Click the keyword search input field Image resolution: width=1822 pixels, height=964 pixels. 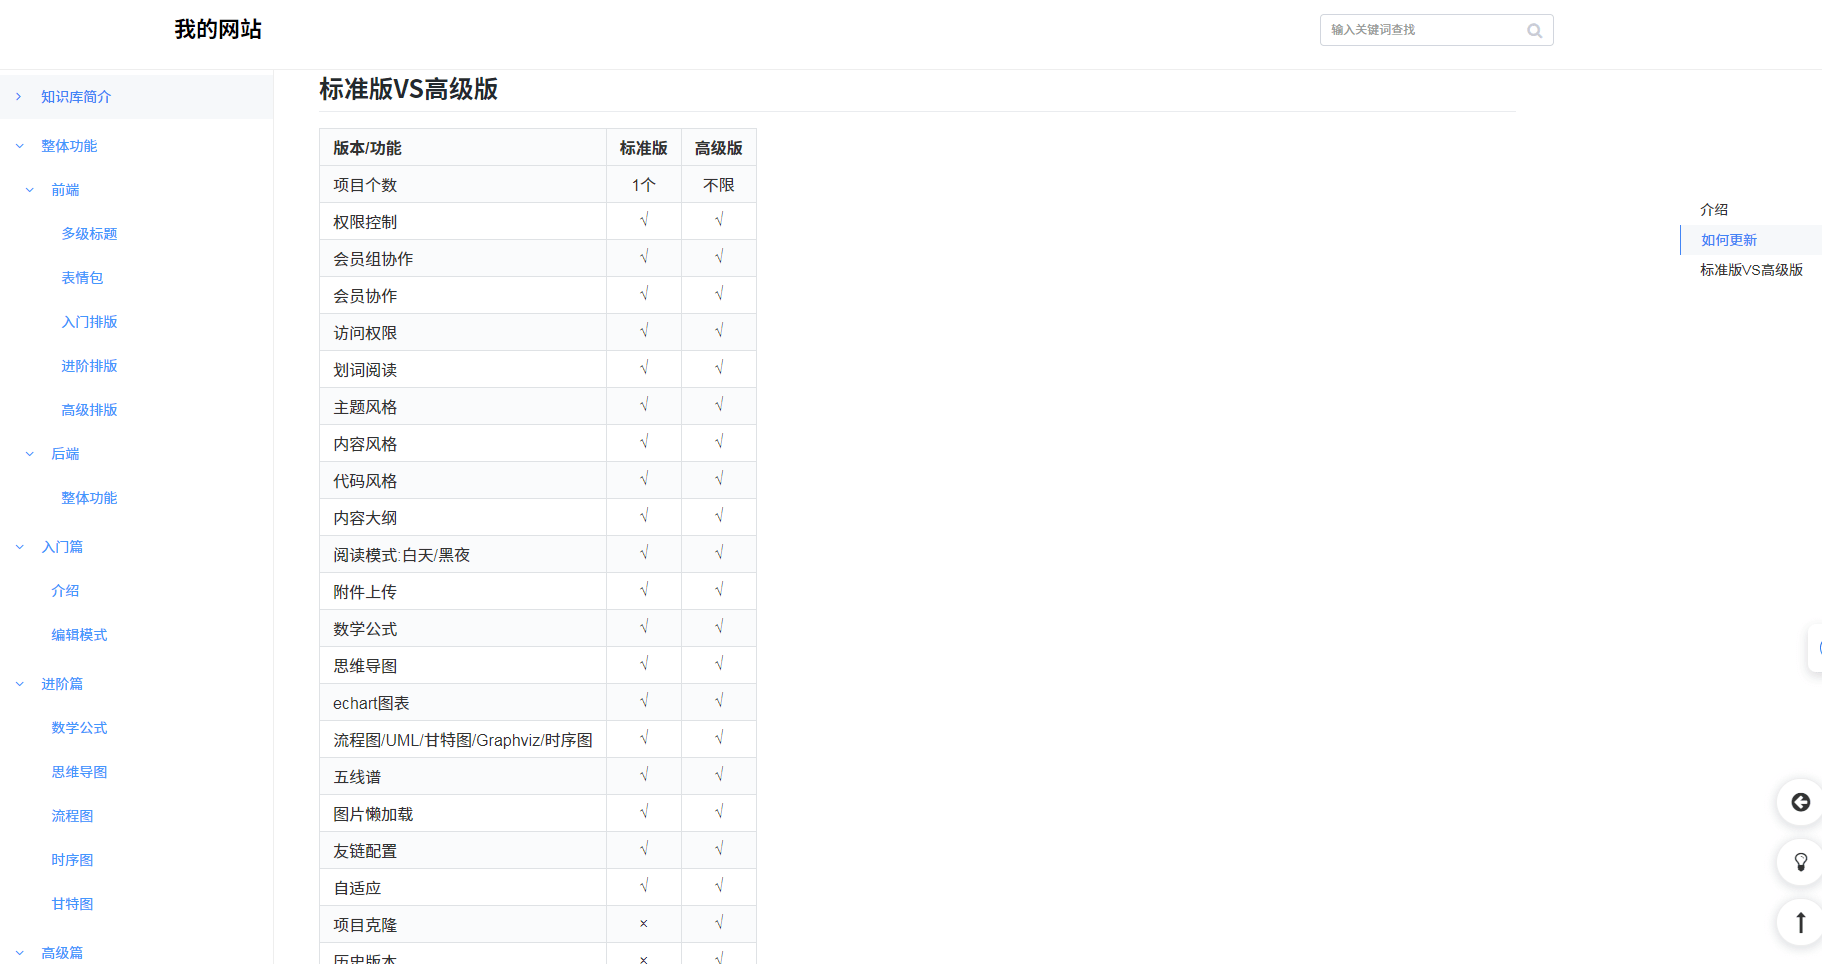click(x=1420, y=30)
